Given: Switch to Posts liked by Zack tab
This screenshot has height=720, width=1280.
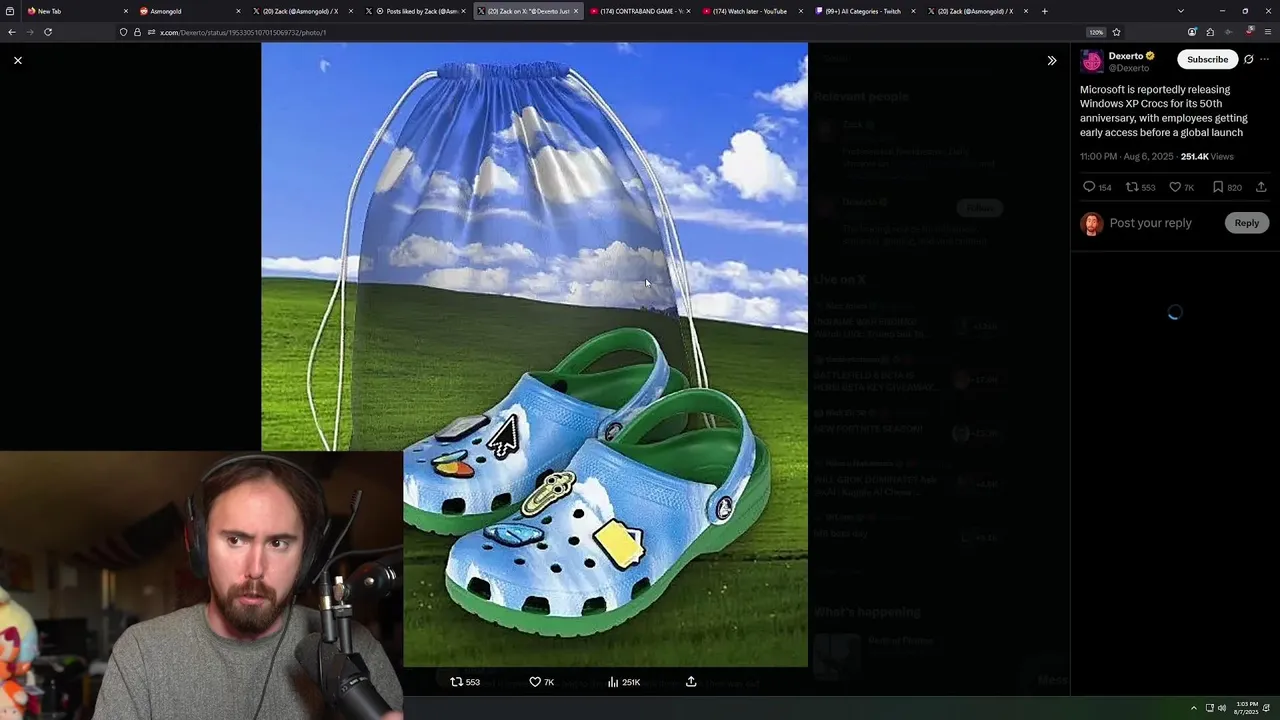Looking at the screenshot, I should (413, 11).
